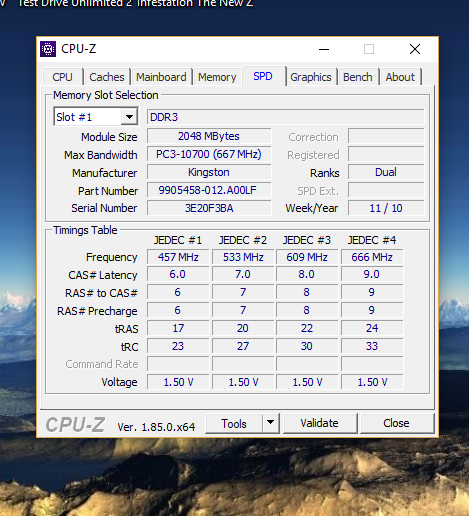The height and width of the screenshot is (516, 469).
Task: Click JEDEC #1 voltage 1.50 V
Action: (x=178, y=382)
